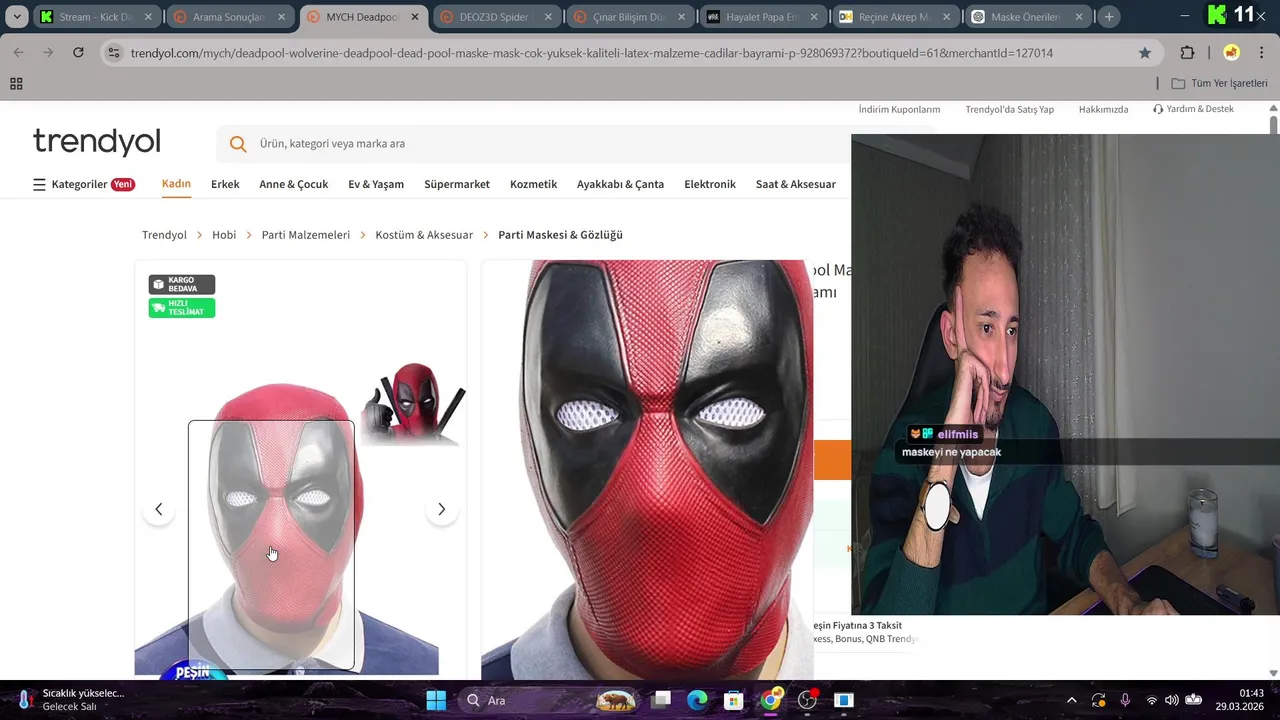Reload the page with the refresh icon
1280x720 pixels.
[x=78, y=53]
